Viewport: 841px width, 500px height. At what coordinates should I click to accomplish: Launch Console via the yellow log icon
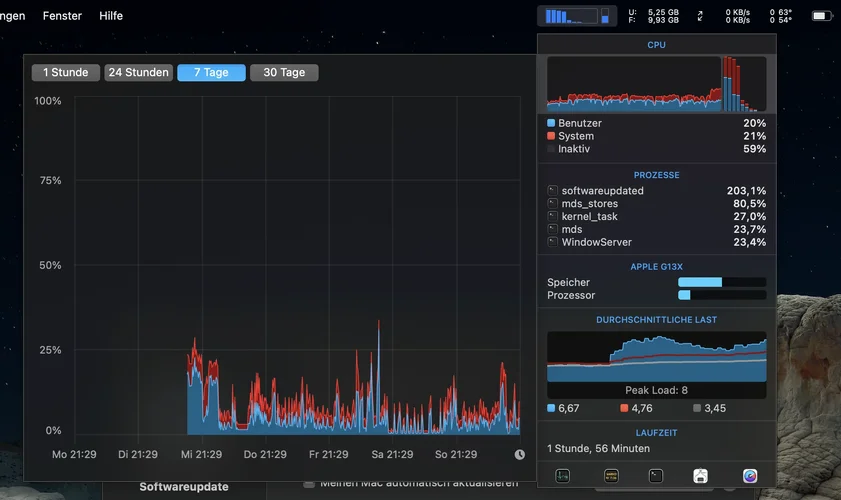point(610,476)
